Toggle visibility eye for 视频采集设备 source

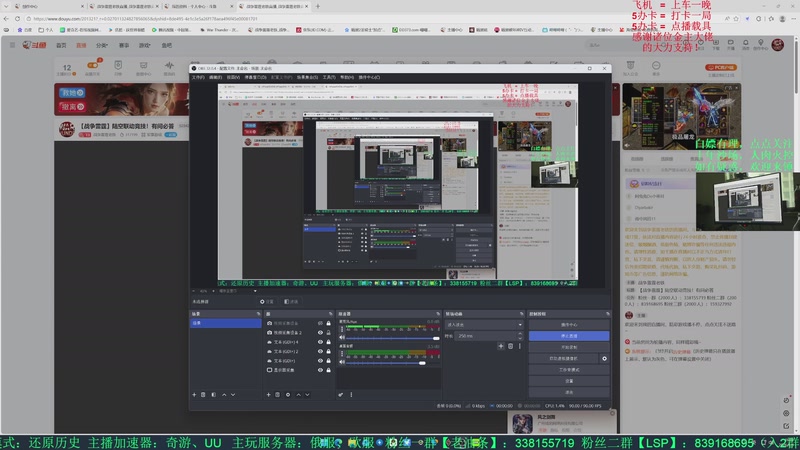pyautogui.click(x=320, y=323)
